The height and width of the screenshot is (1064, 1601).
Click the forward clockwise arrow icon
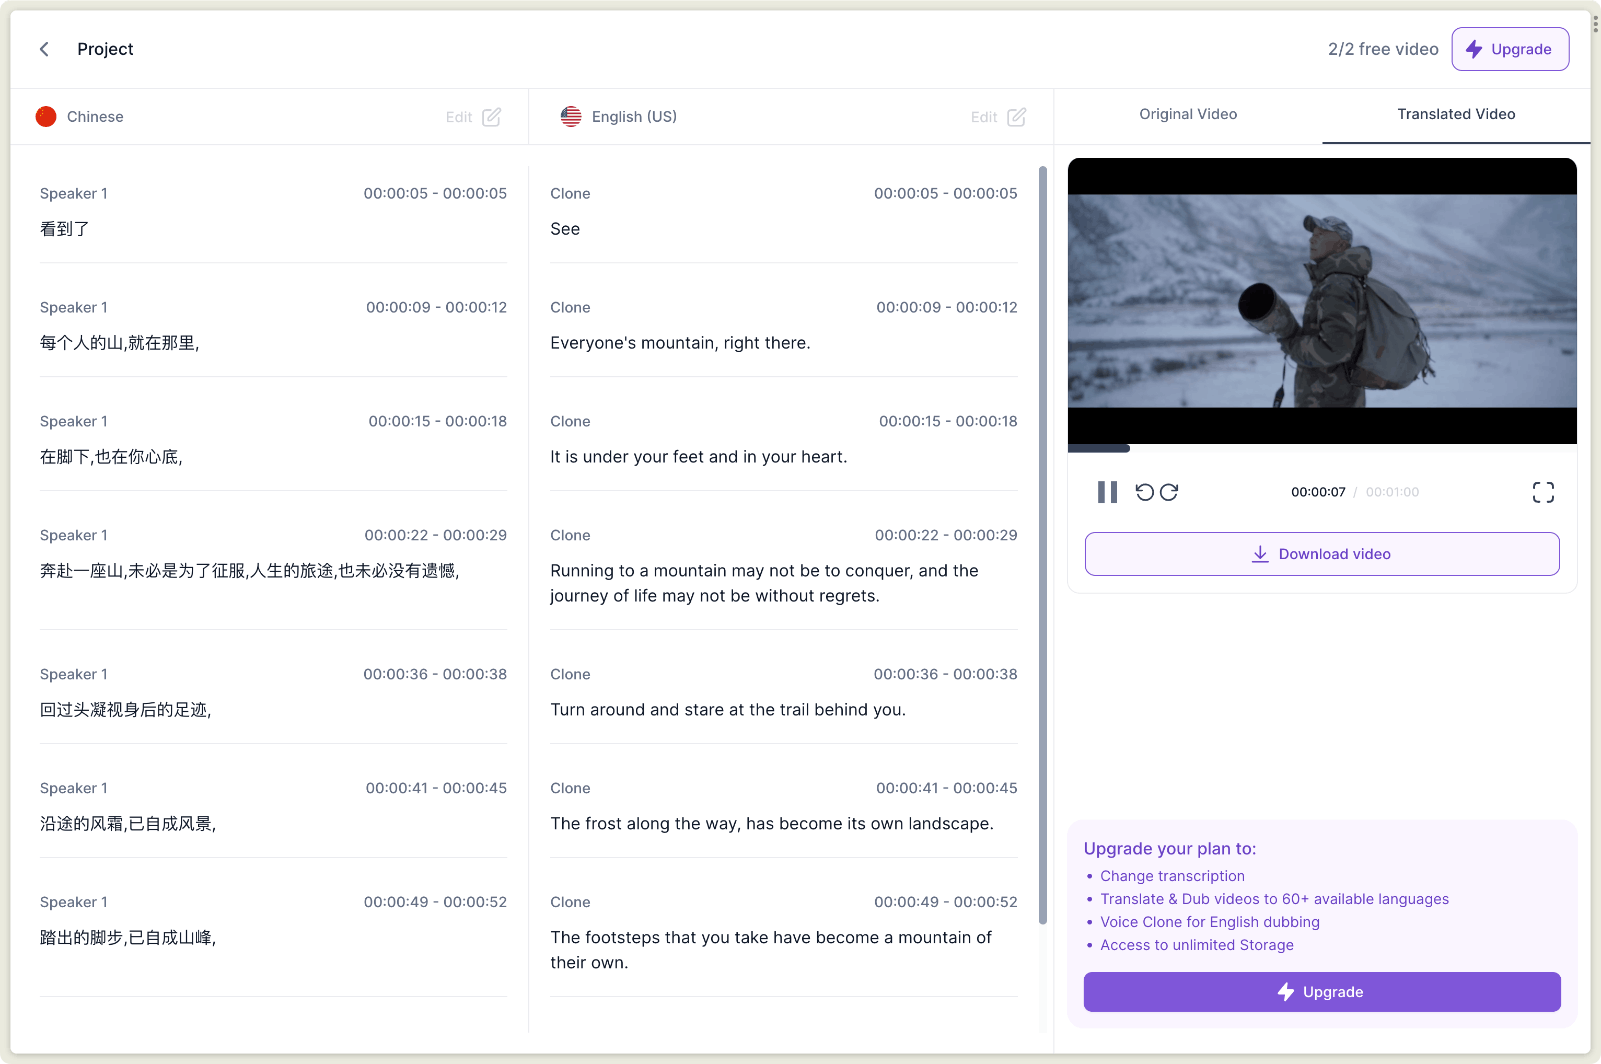(1169, 492)
